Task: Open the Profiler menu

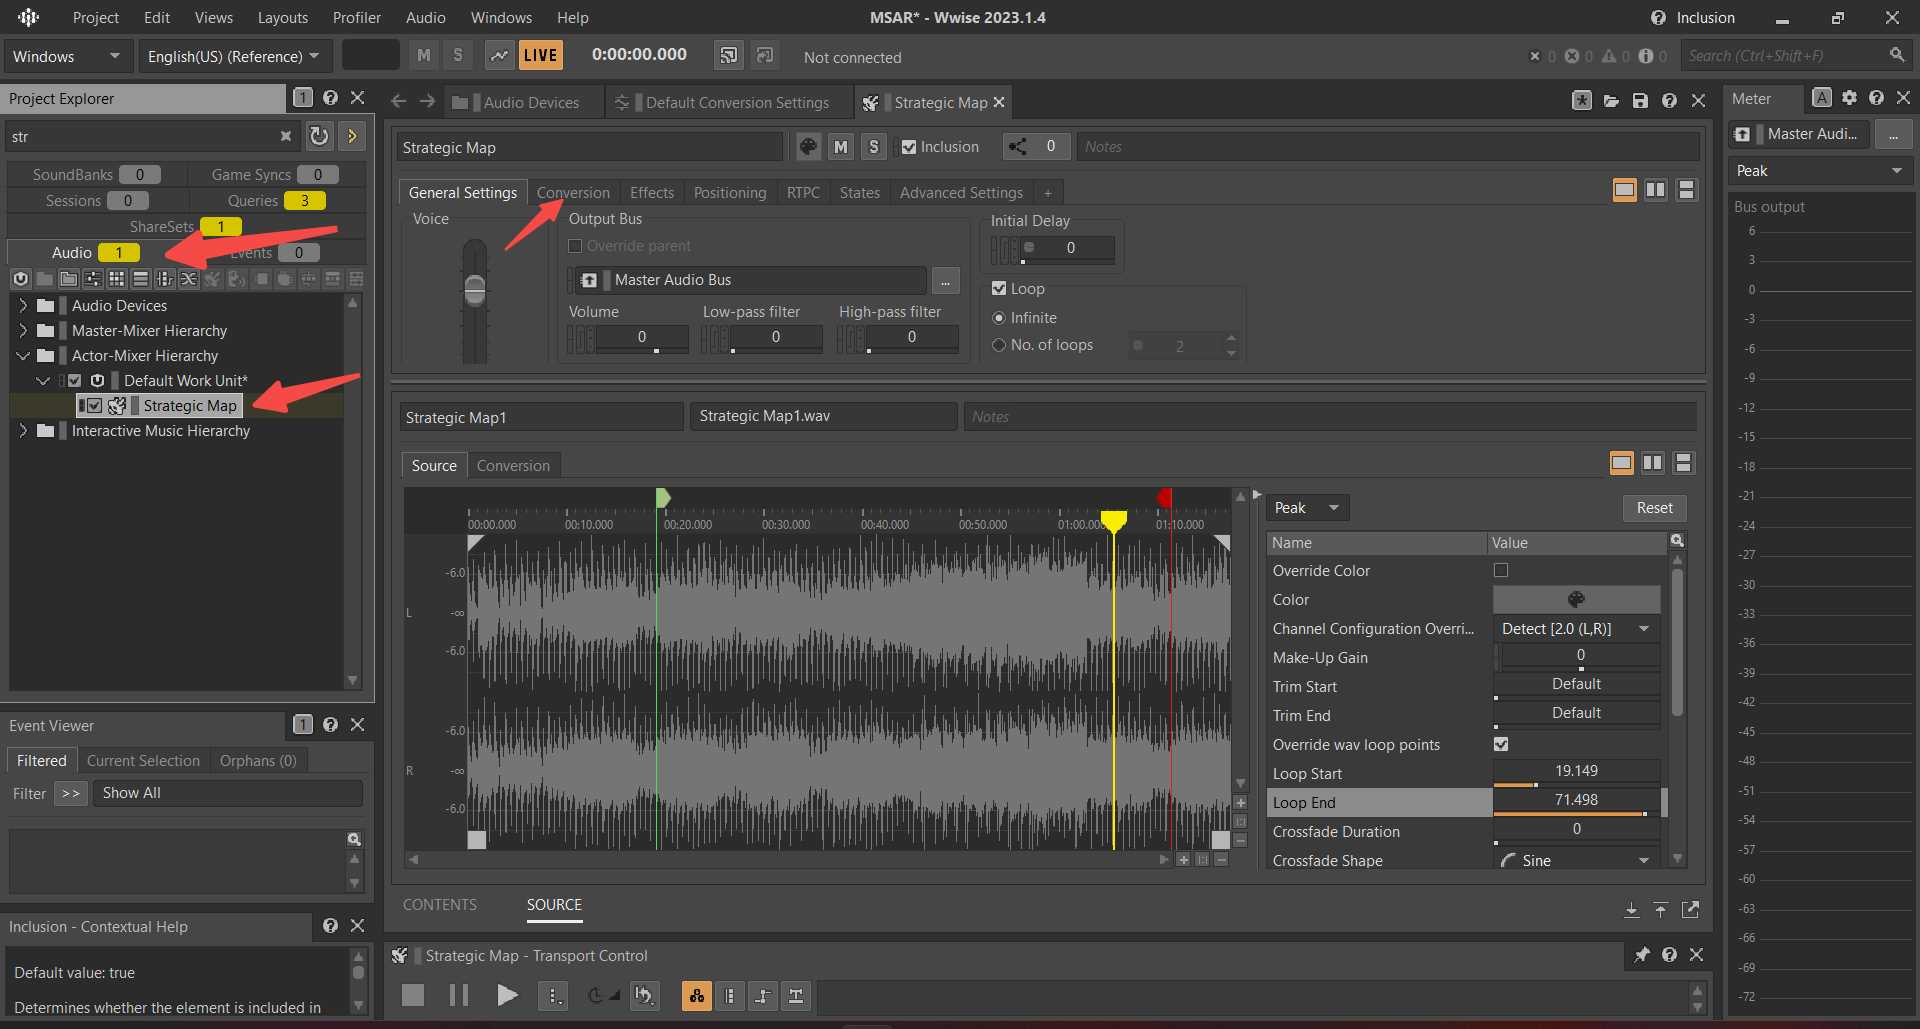Action: [x=357, y=18]
